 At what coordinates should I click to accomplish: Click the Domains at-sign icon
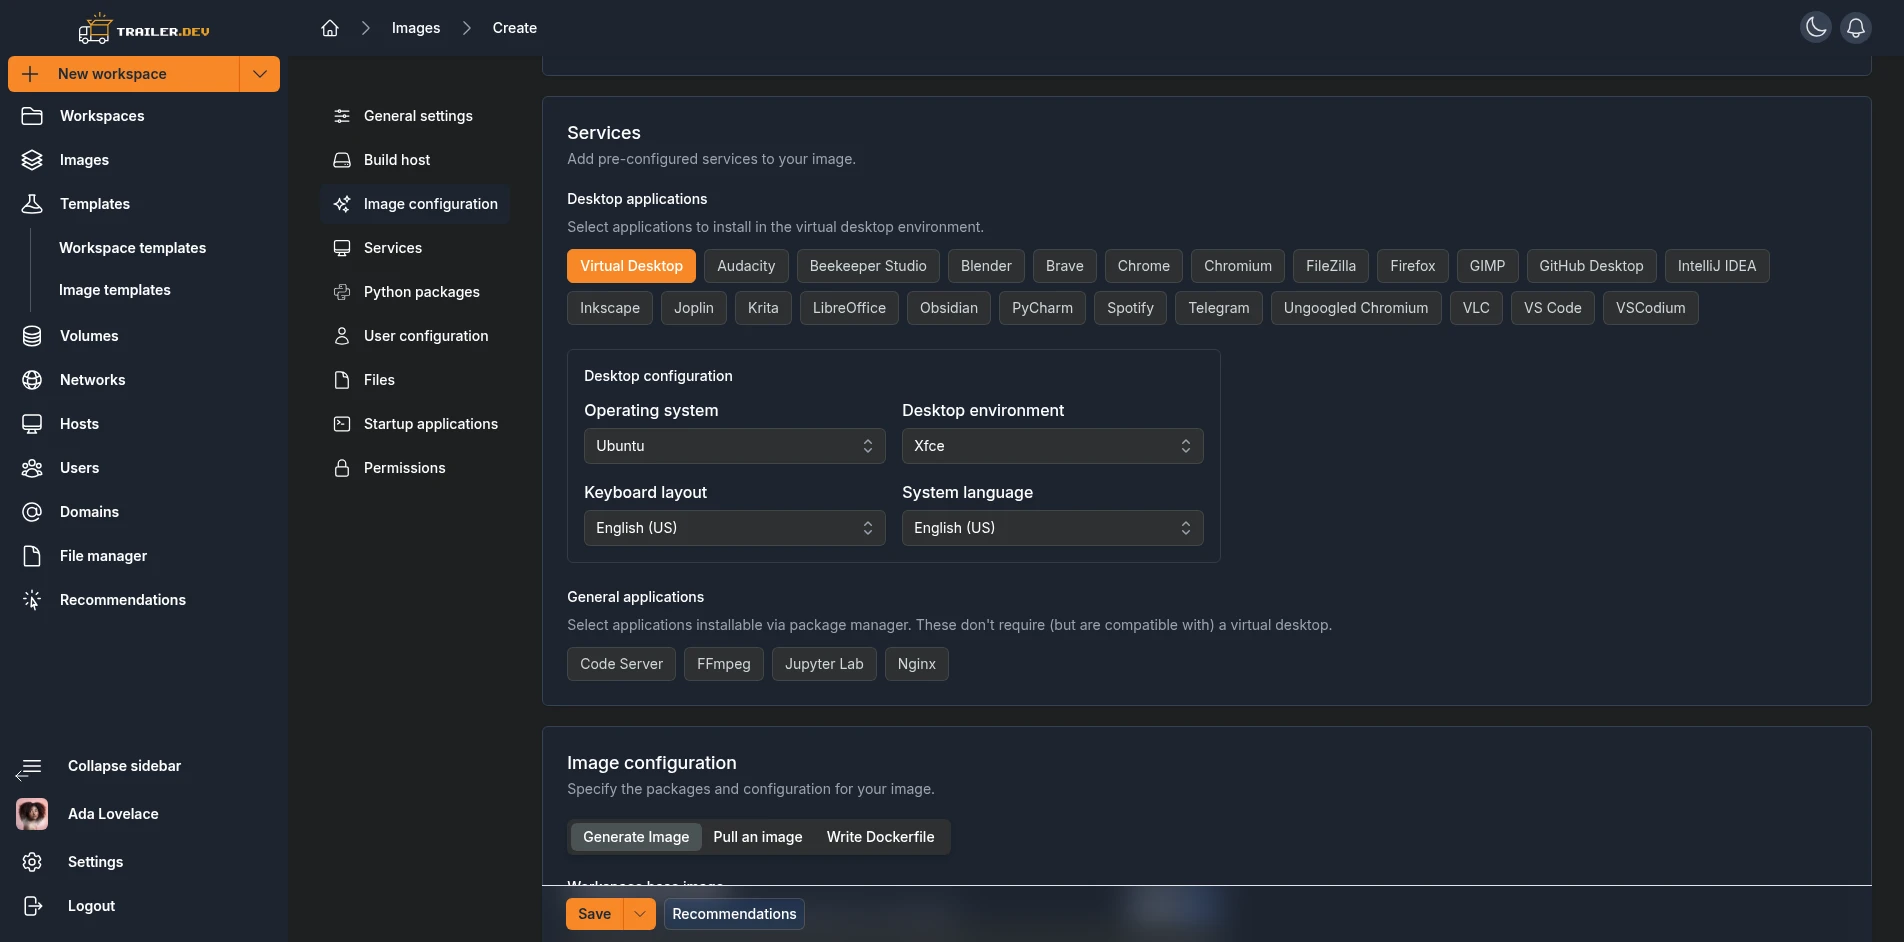32,512
